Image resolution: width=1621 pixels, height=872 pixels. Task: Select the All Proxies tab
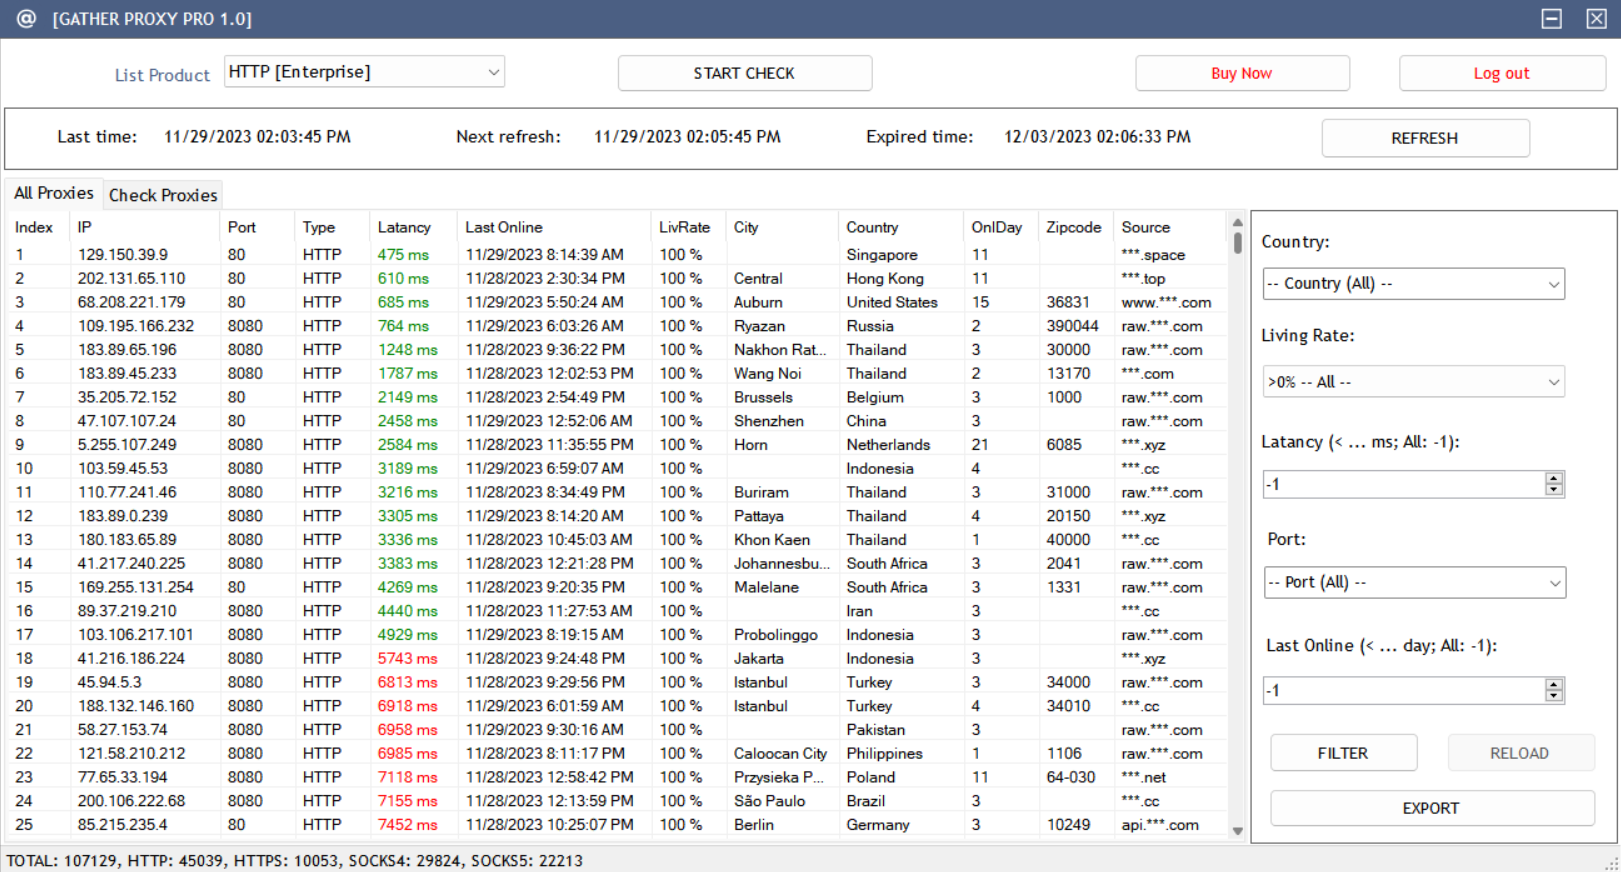[x=53, y=193]
